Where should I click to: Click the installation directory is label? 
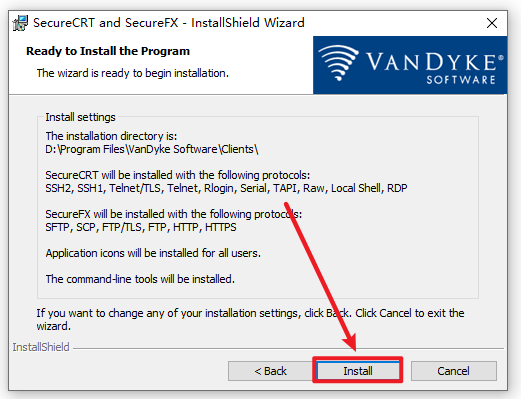[111, 136]
